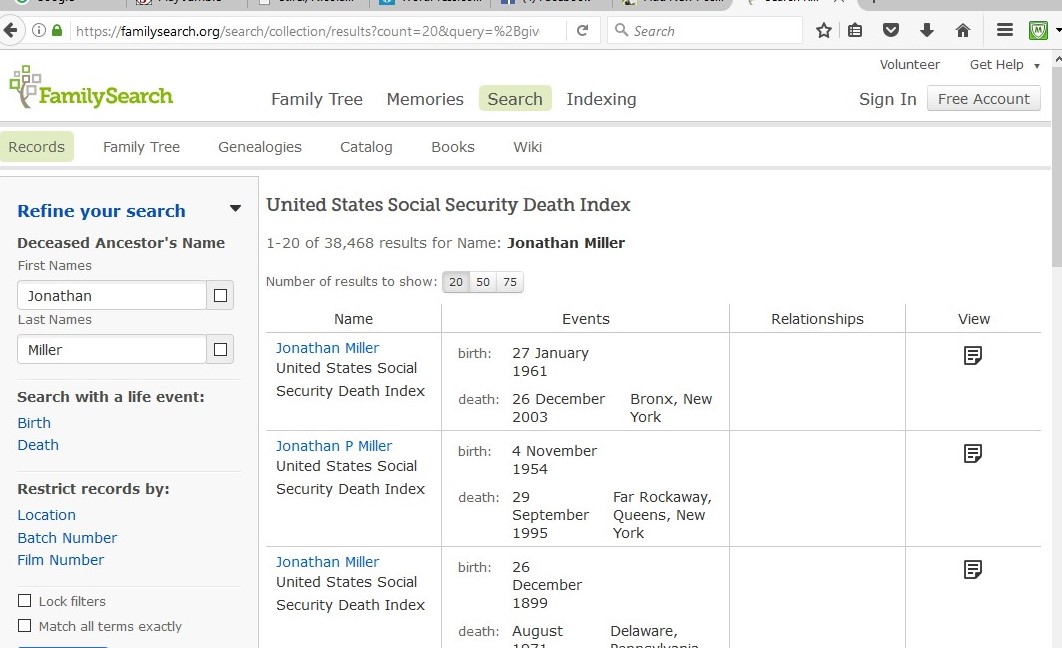Show 20 results per page
1062x648 pixels.
tap(456, 282)
